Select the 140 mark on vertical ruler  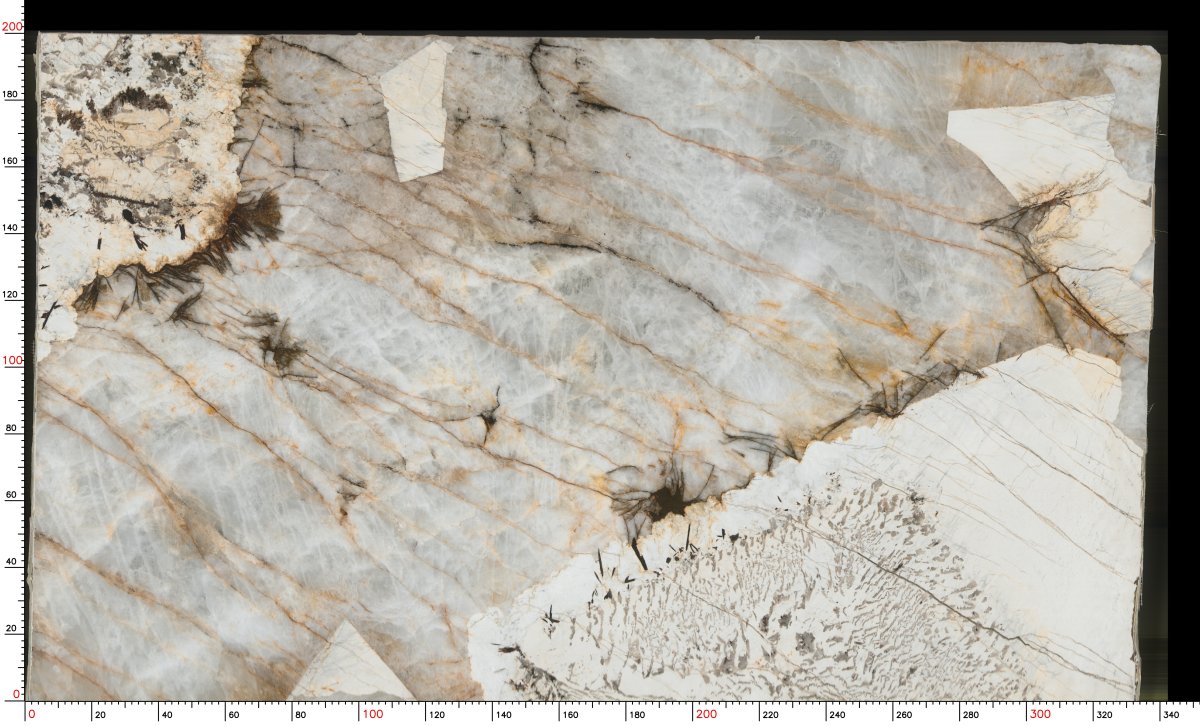(11, 228)
